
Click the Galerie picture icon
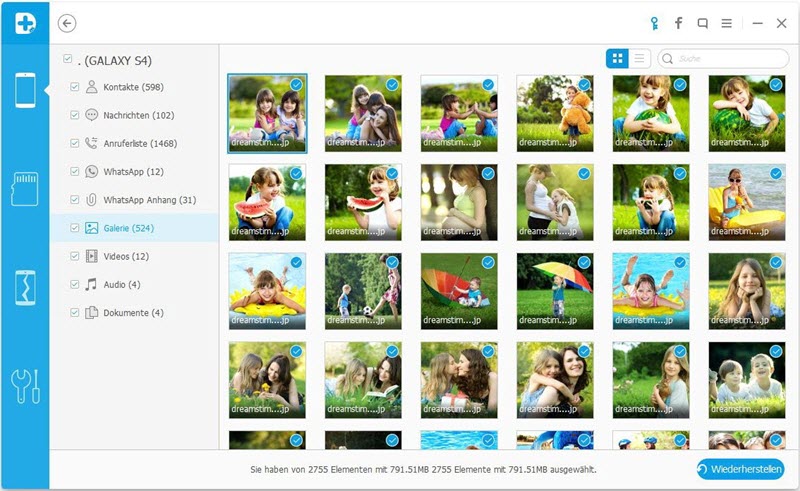[91, 228]
